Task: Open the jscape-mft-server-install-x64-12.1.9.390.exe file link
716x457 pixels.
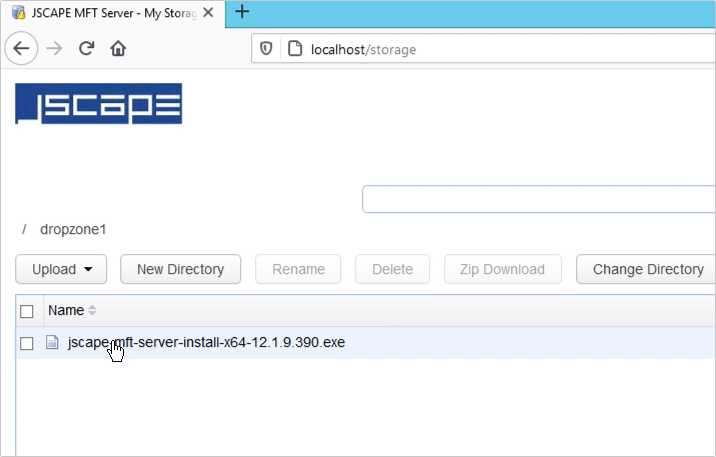Action: click(206, 342)
